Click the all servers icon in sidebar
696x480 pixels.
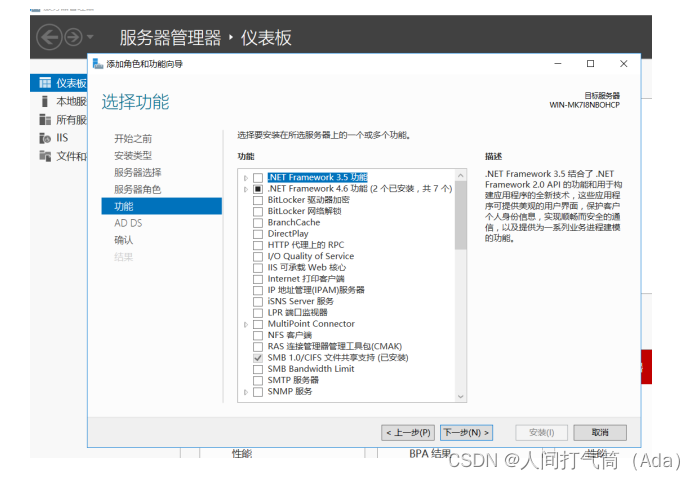point(44,119)
